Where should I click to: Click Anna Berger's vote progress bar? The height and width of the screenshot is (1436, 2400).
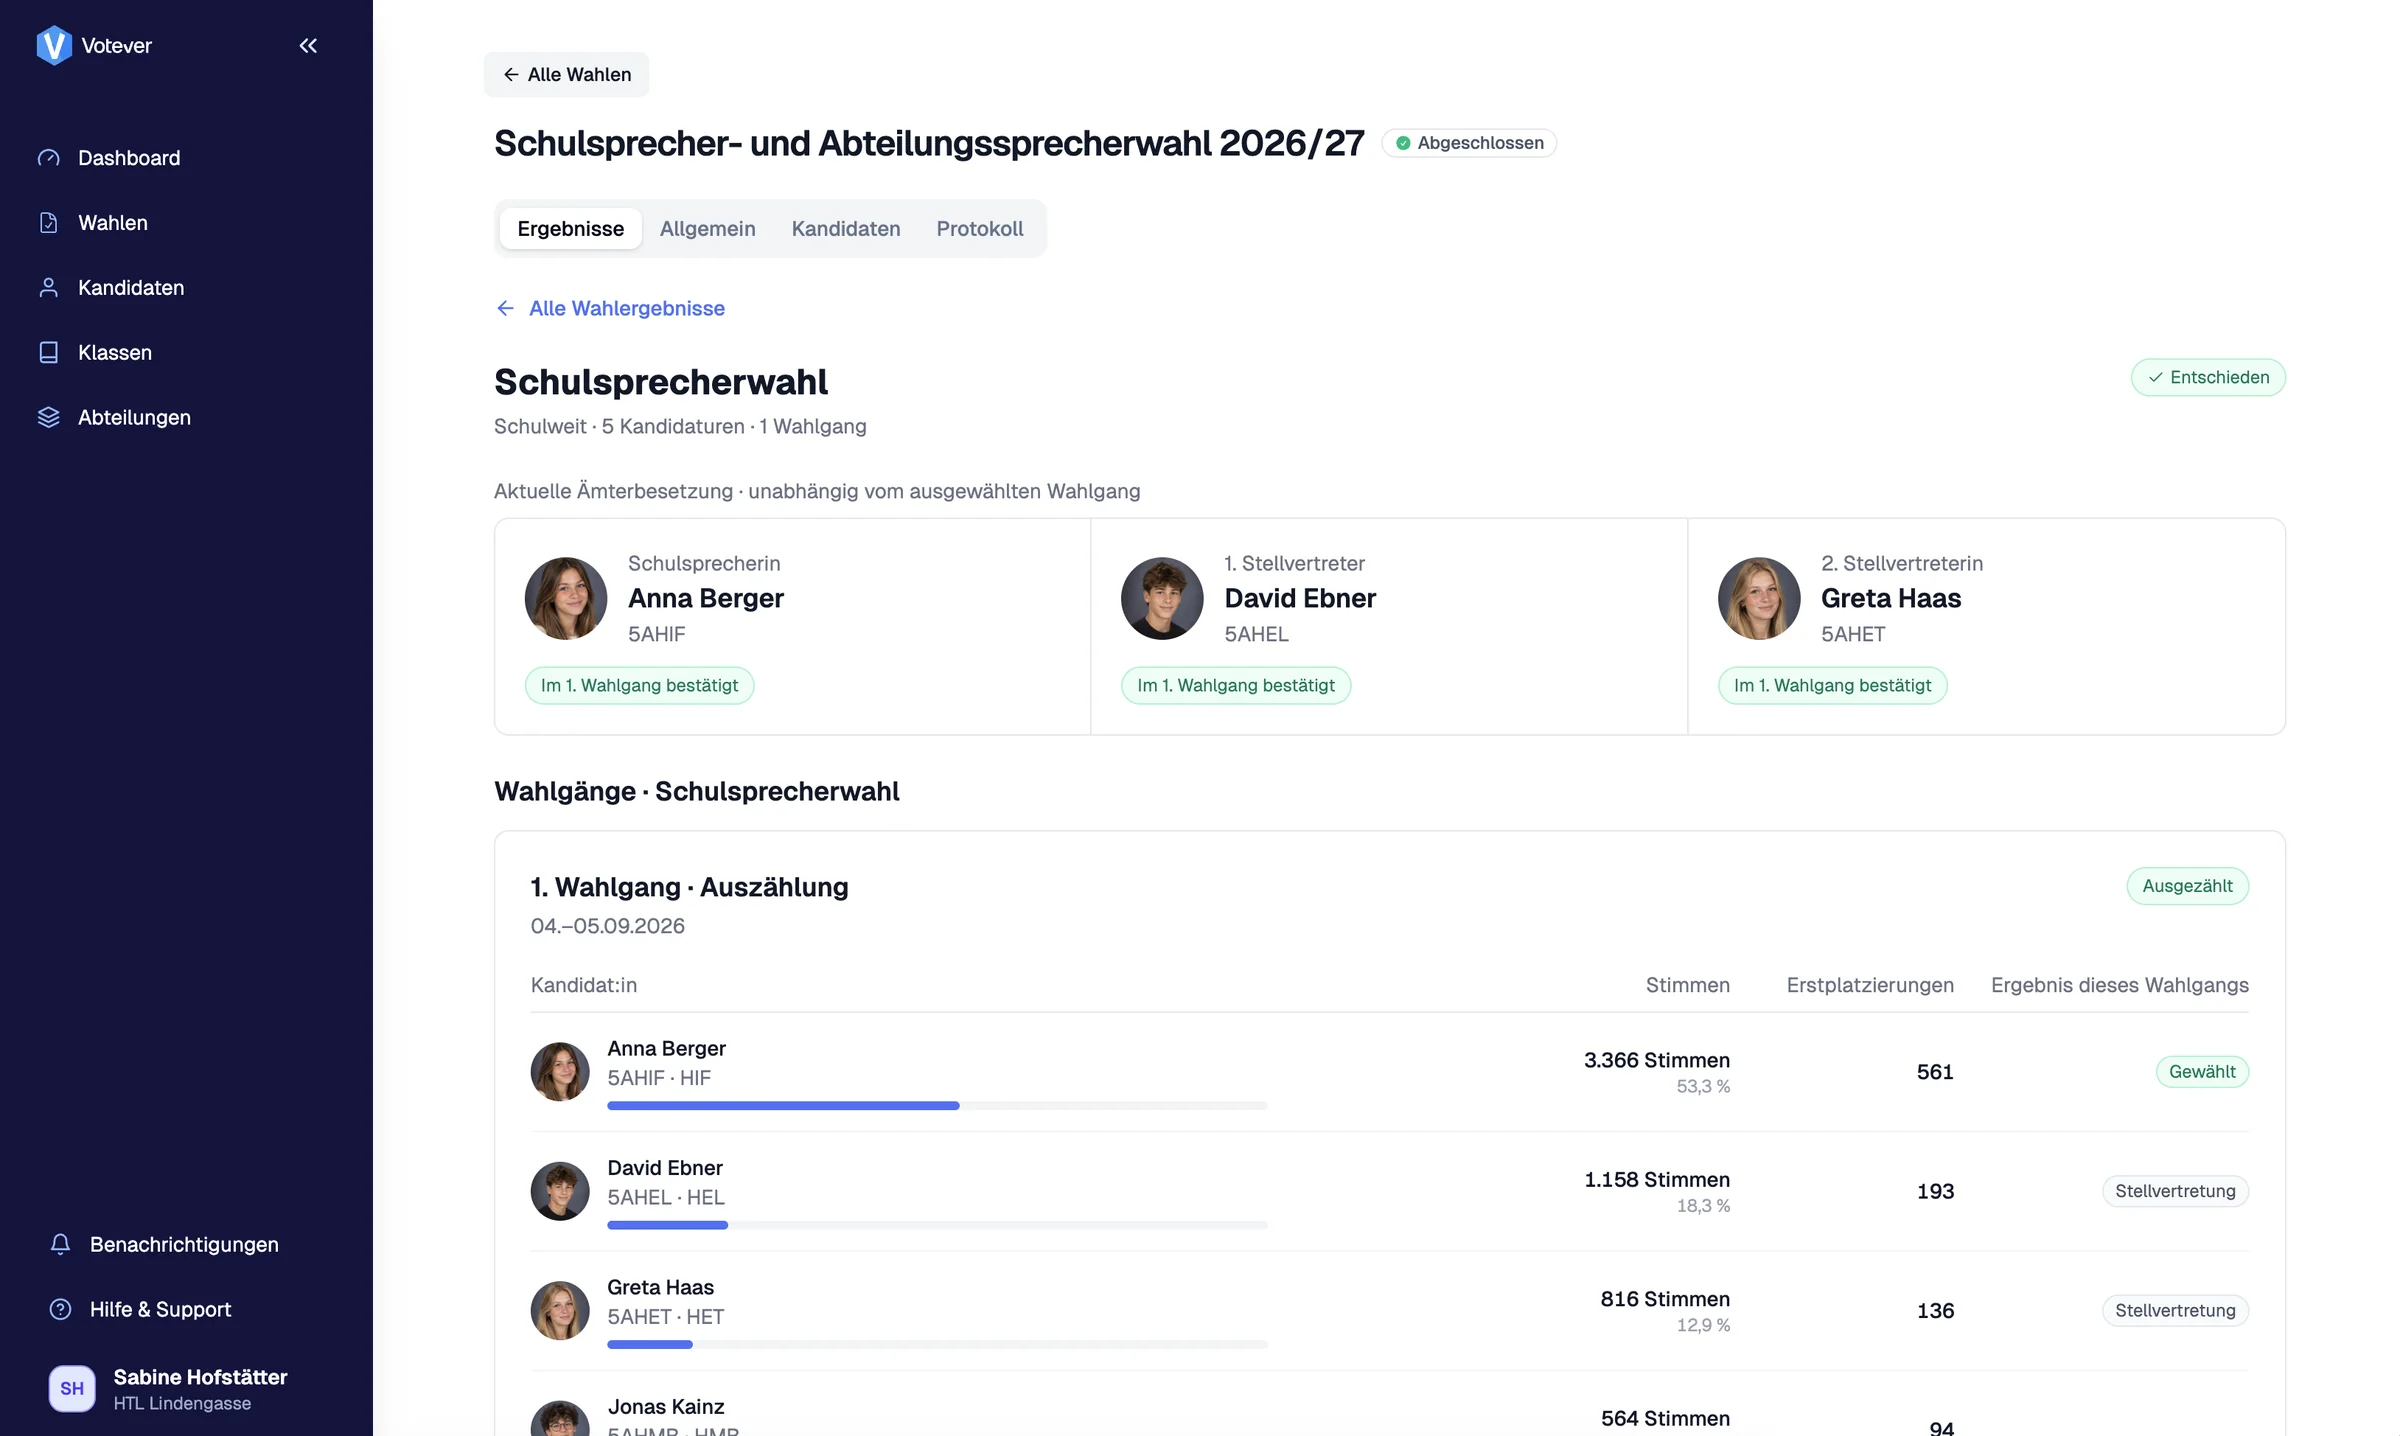938,1106
